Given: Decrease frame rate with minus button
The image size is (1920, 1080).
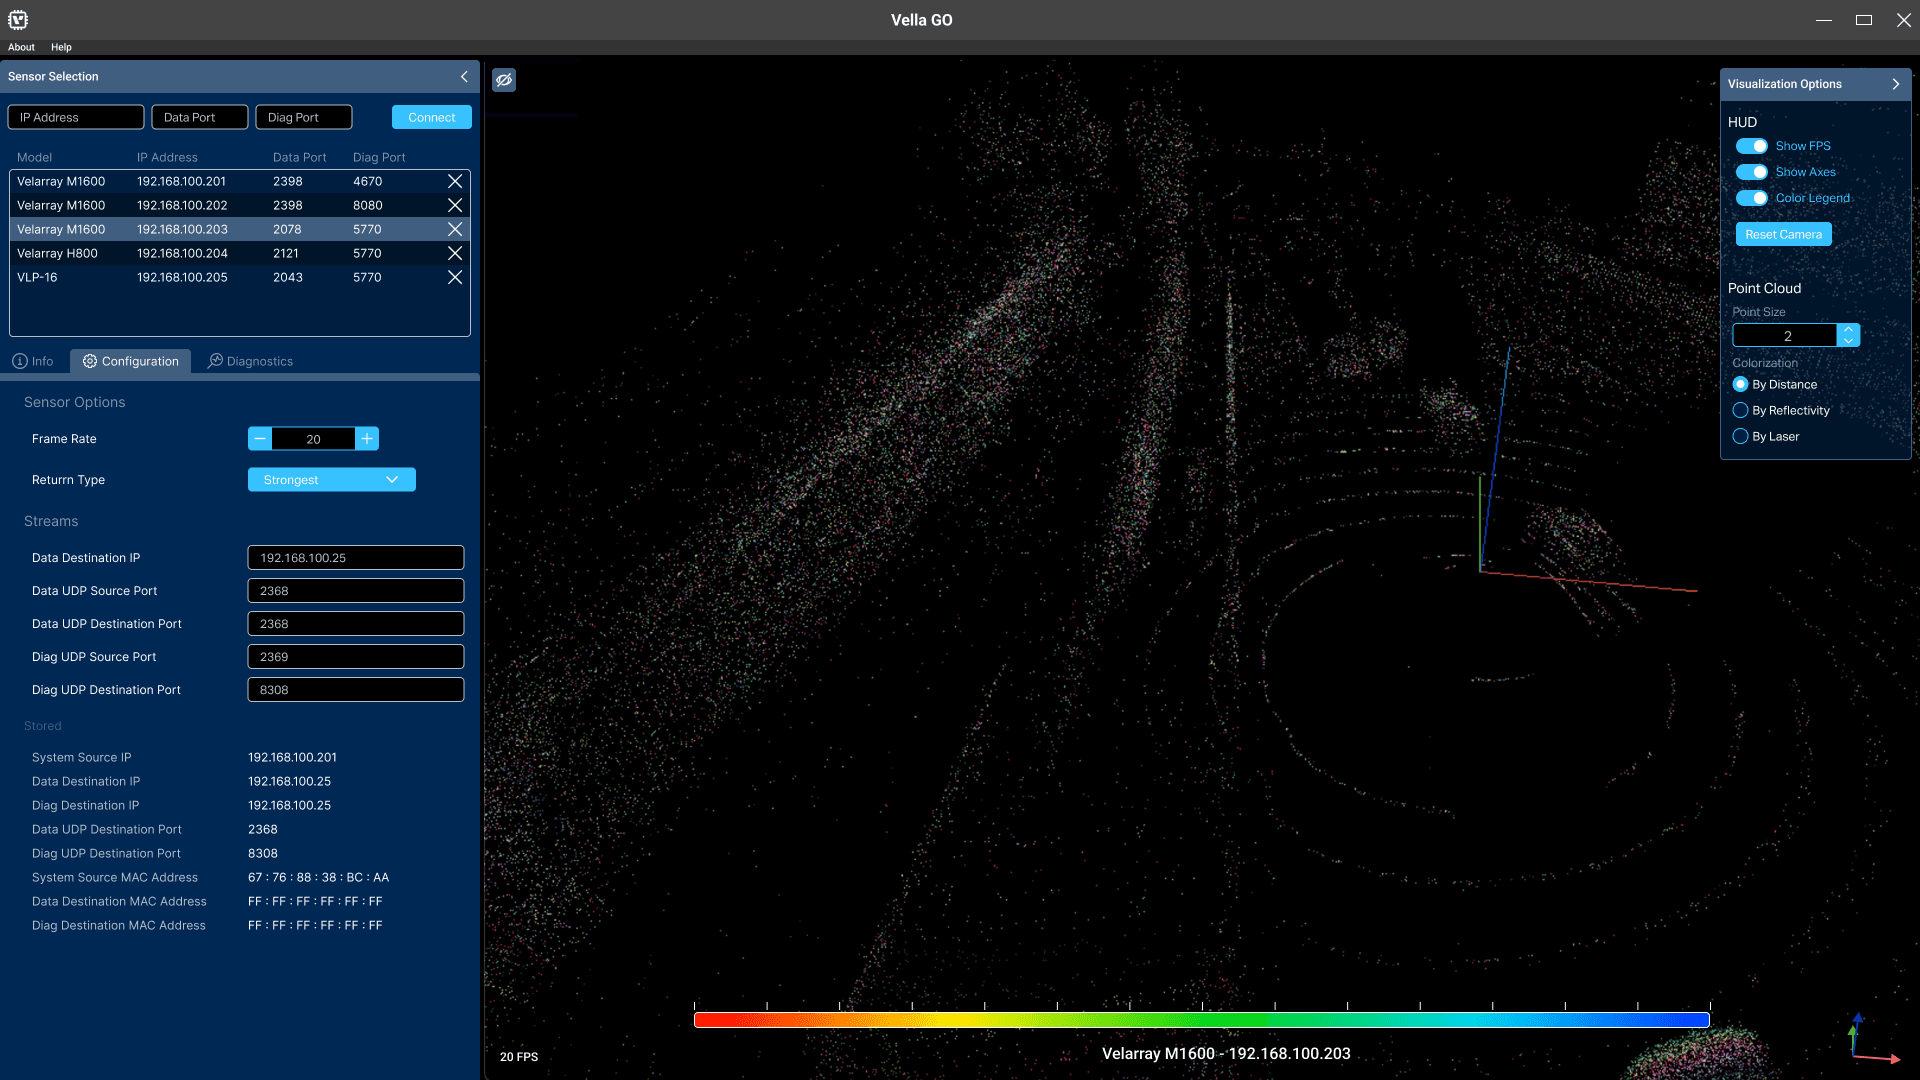Looking at the screenshot, I should coord(260,439).
